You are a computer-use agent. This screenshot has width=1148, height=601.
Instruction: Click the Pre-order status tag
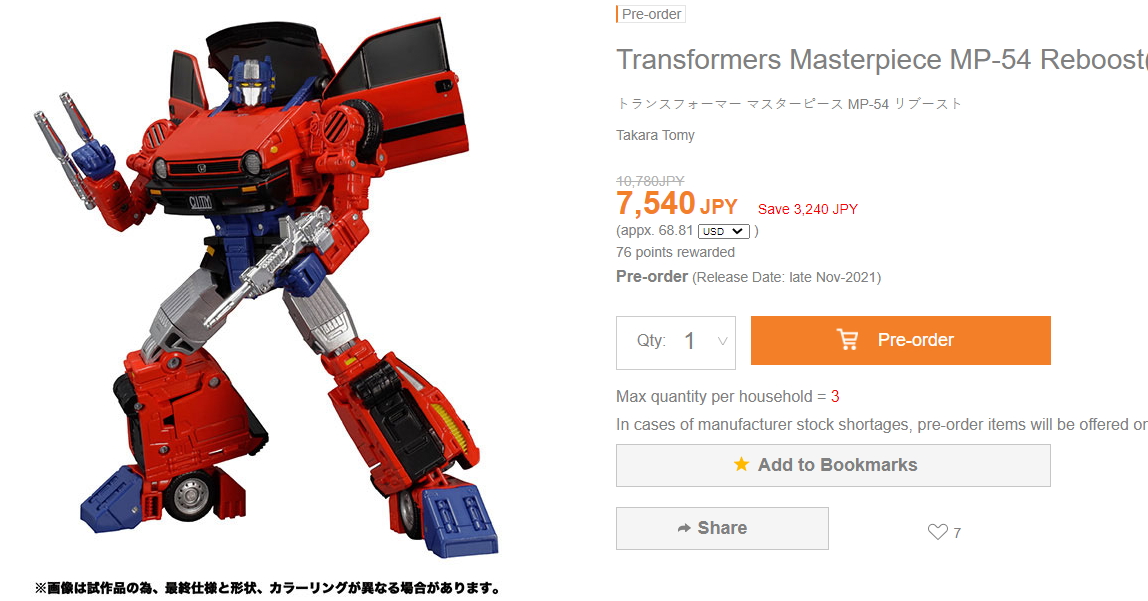tap(651, 14)
